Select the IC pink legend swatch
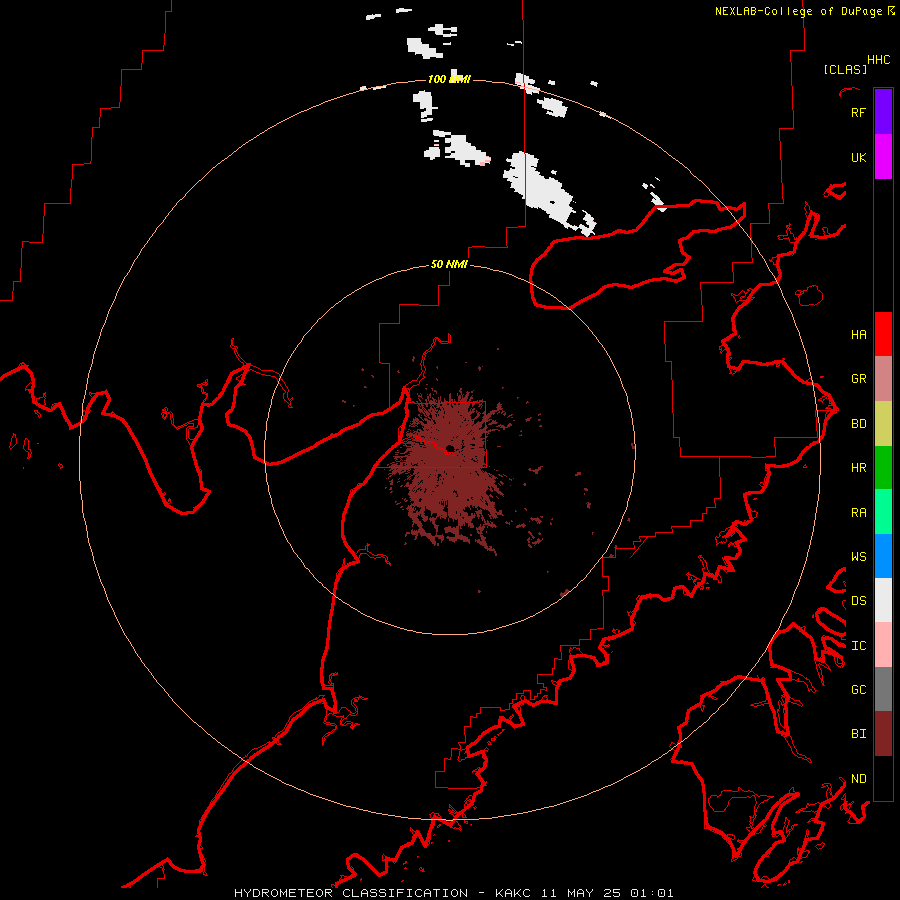This screenshot has width=900, height=900. (x=883, y=645)
